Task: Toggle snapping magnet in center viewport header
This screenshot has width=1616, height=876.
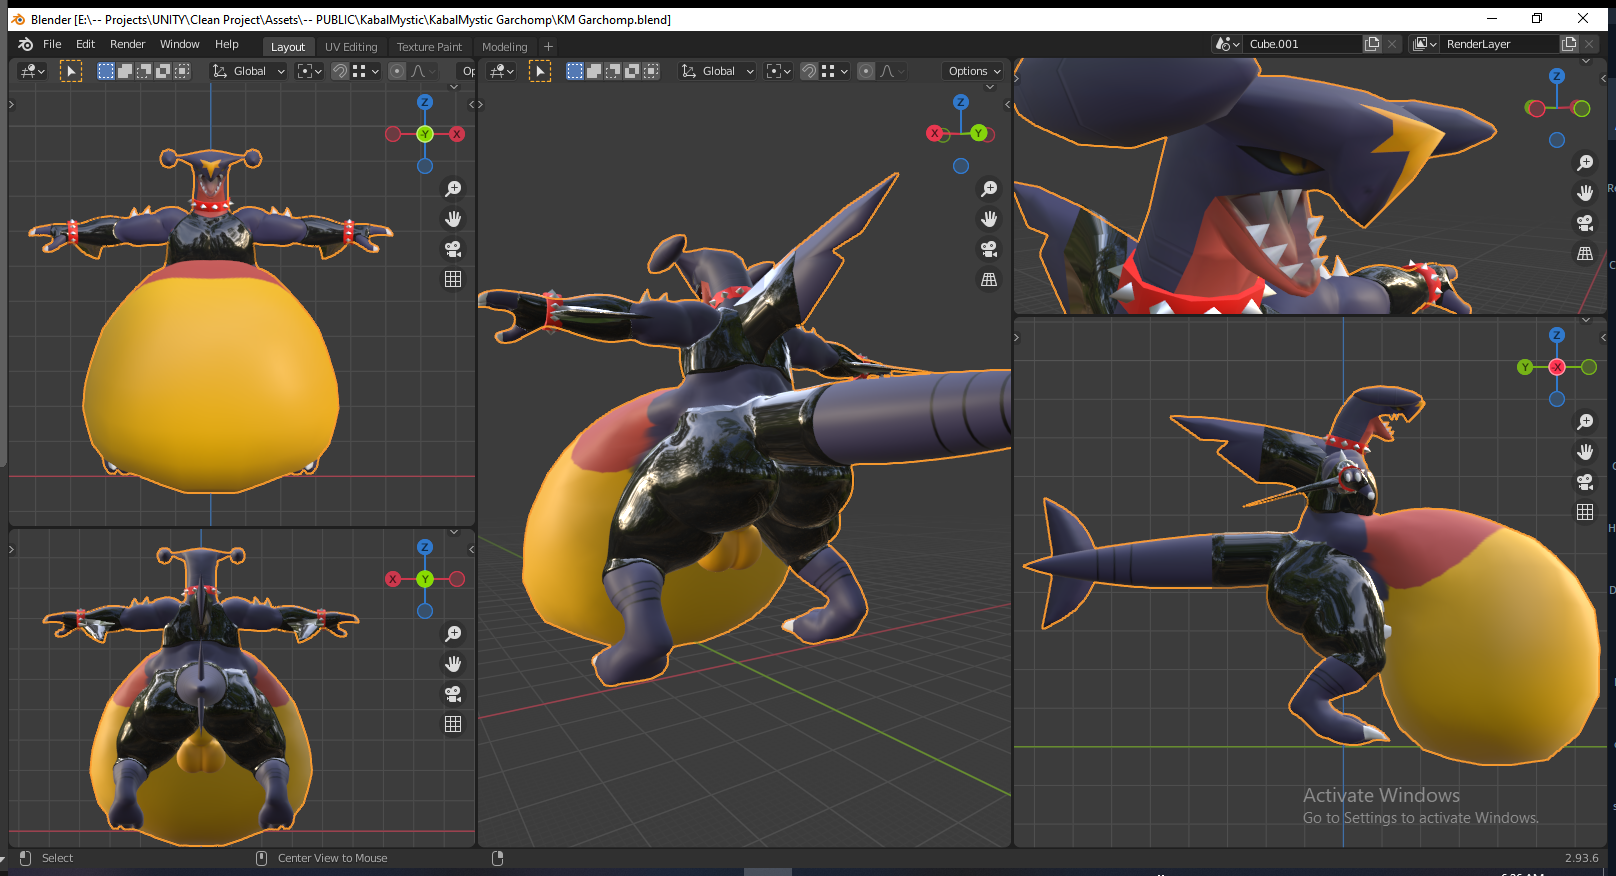Action: point(808,71)
